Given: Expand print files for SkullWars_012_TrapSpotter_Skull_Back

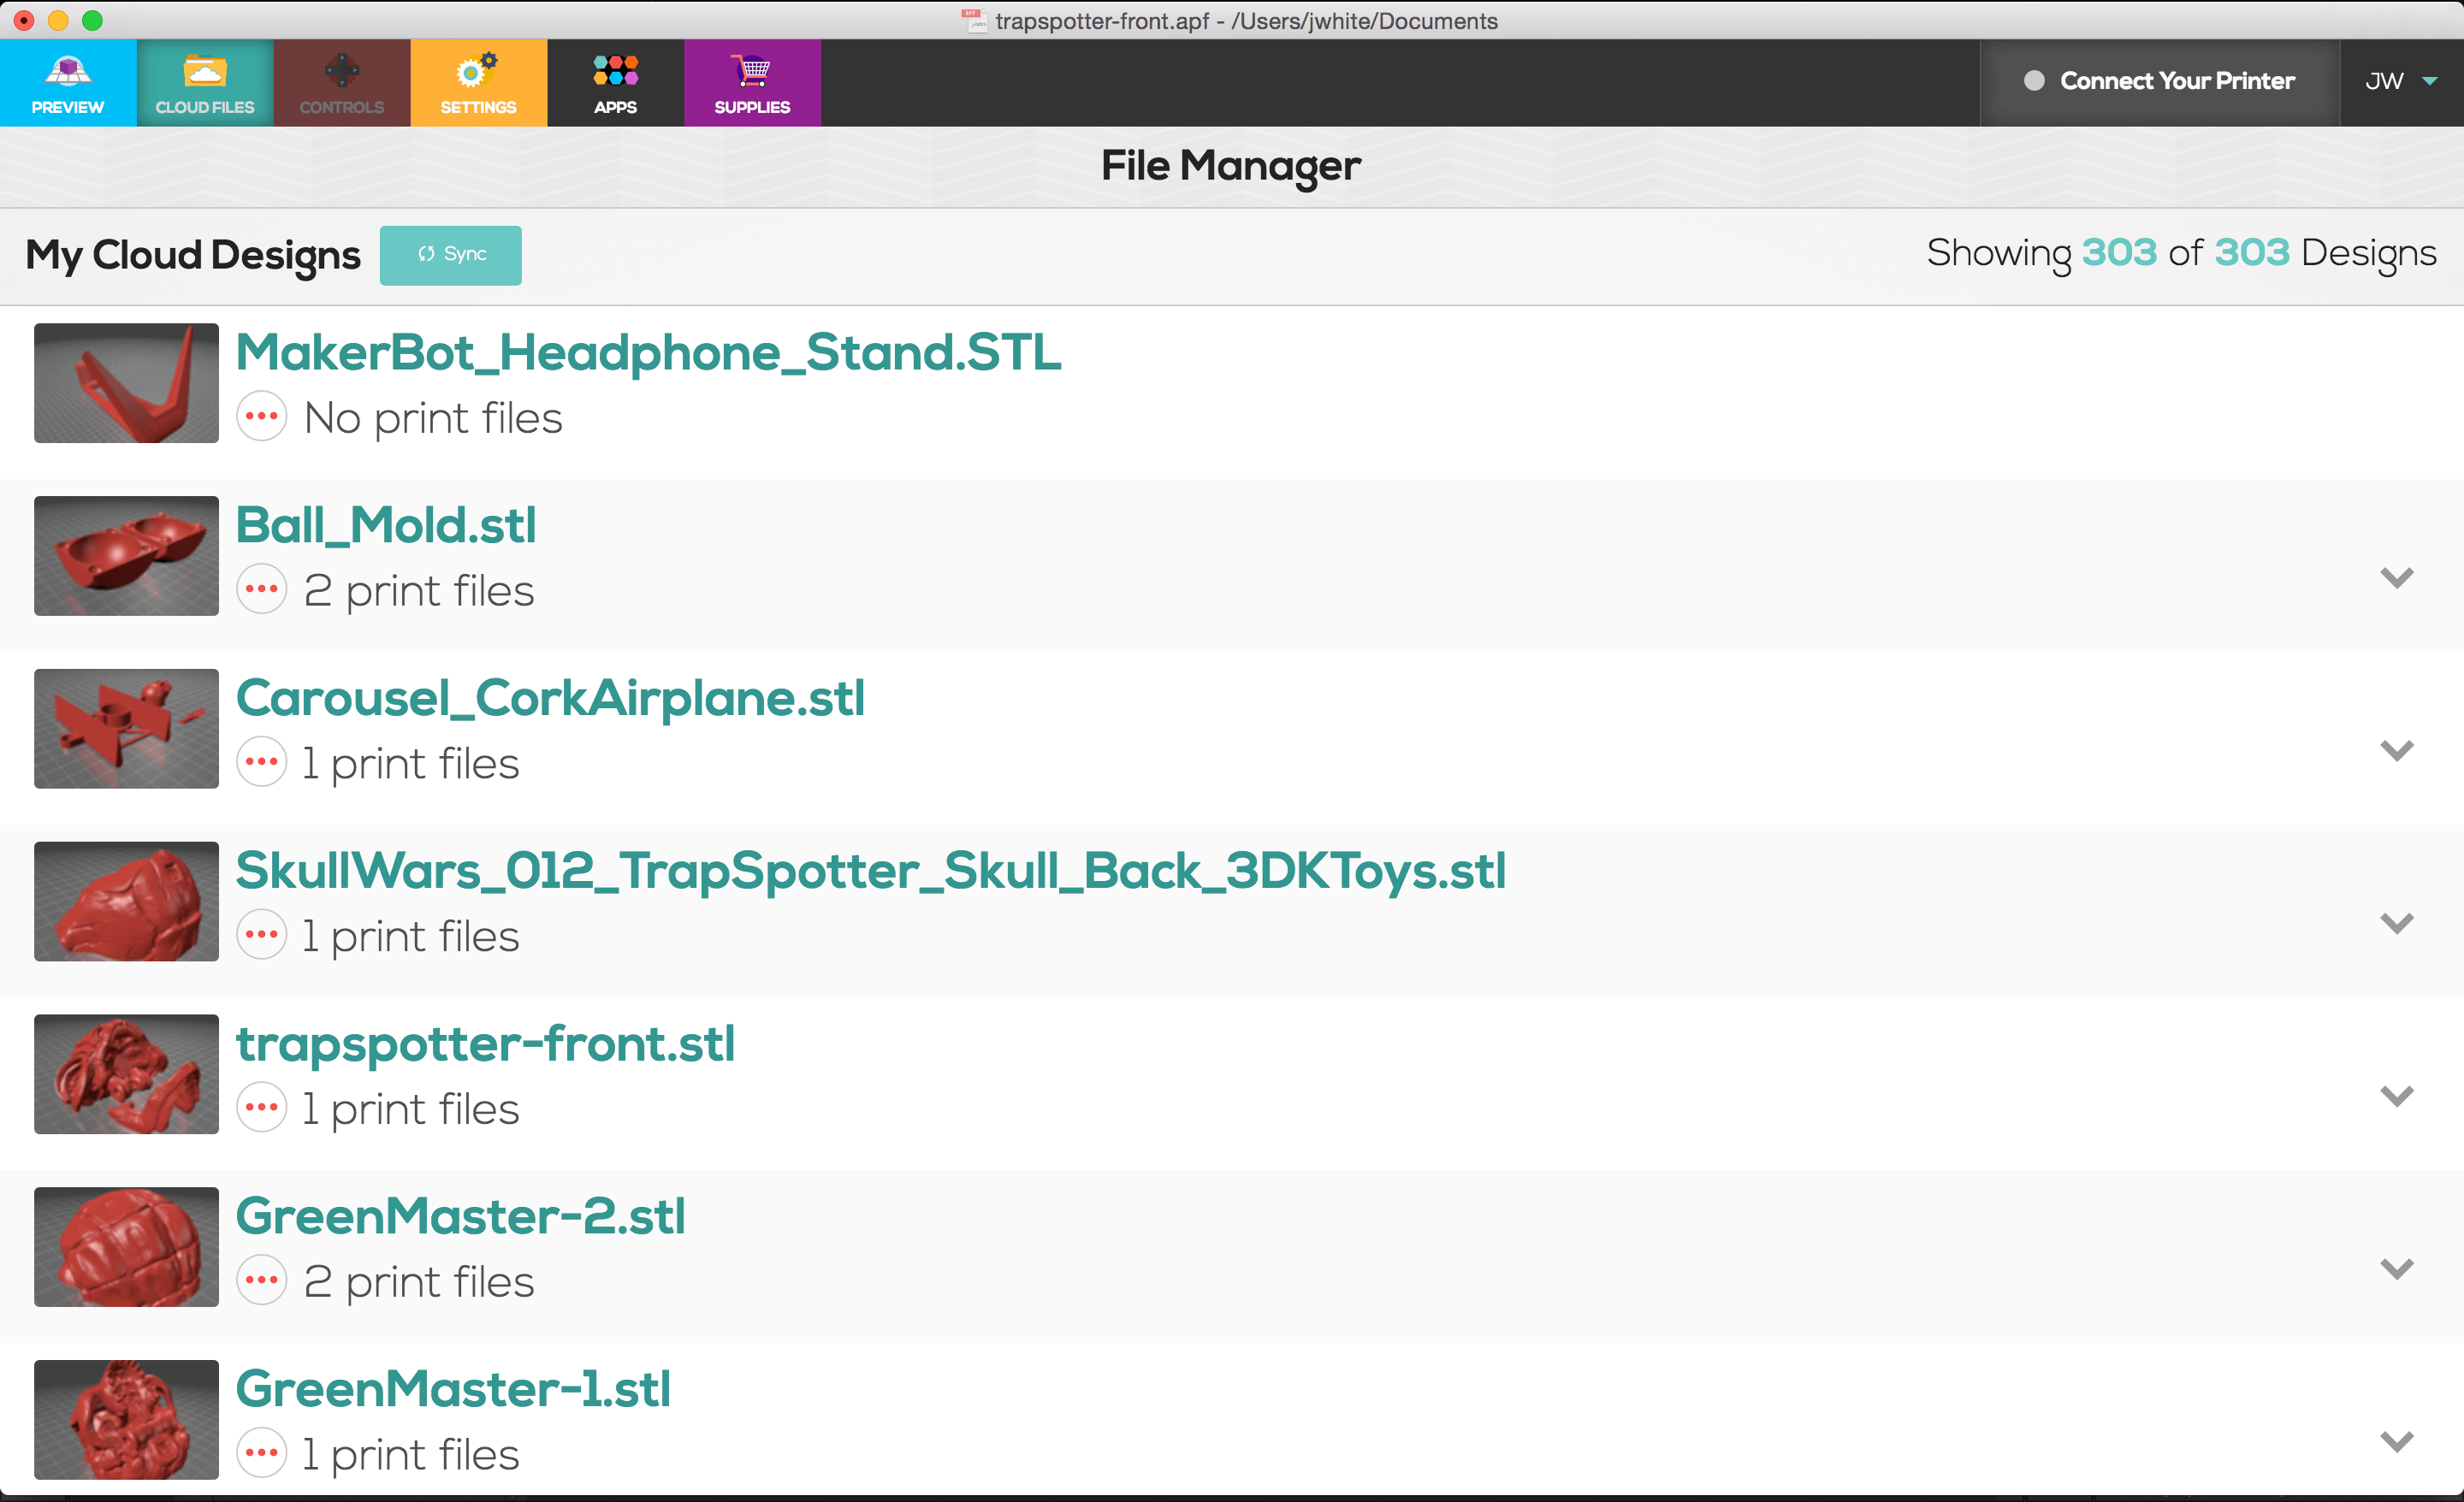Looking at the screenshot, I should 2397,924.
